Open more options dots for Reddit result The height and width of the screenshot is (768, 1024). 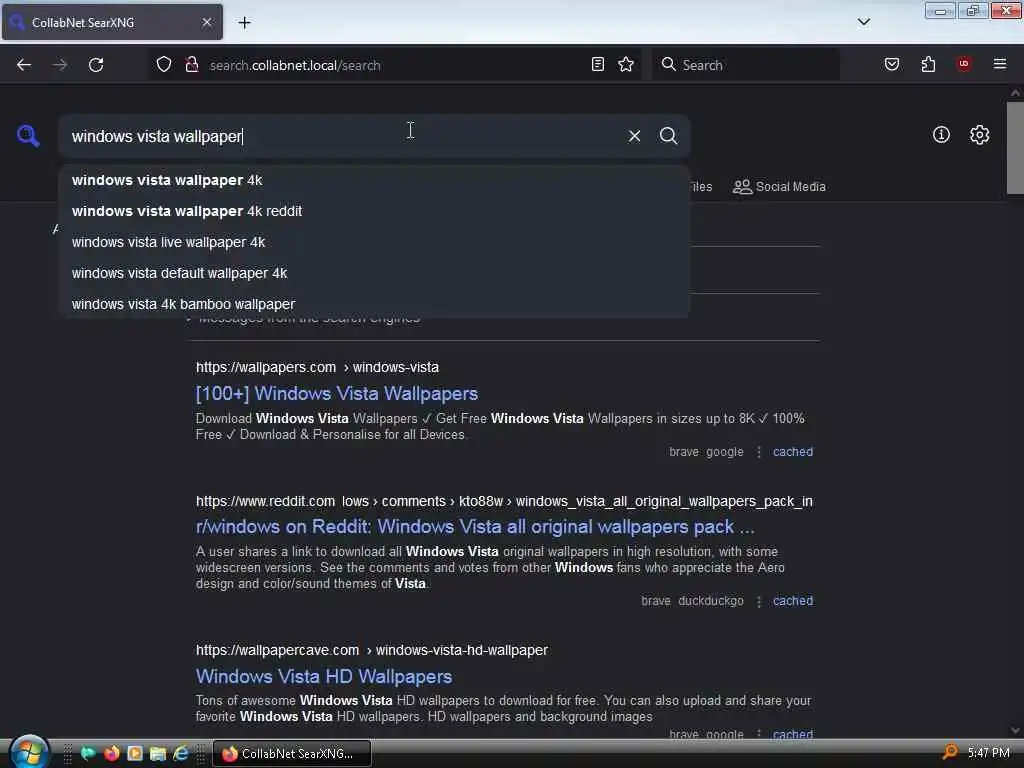click(759, 601)
